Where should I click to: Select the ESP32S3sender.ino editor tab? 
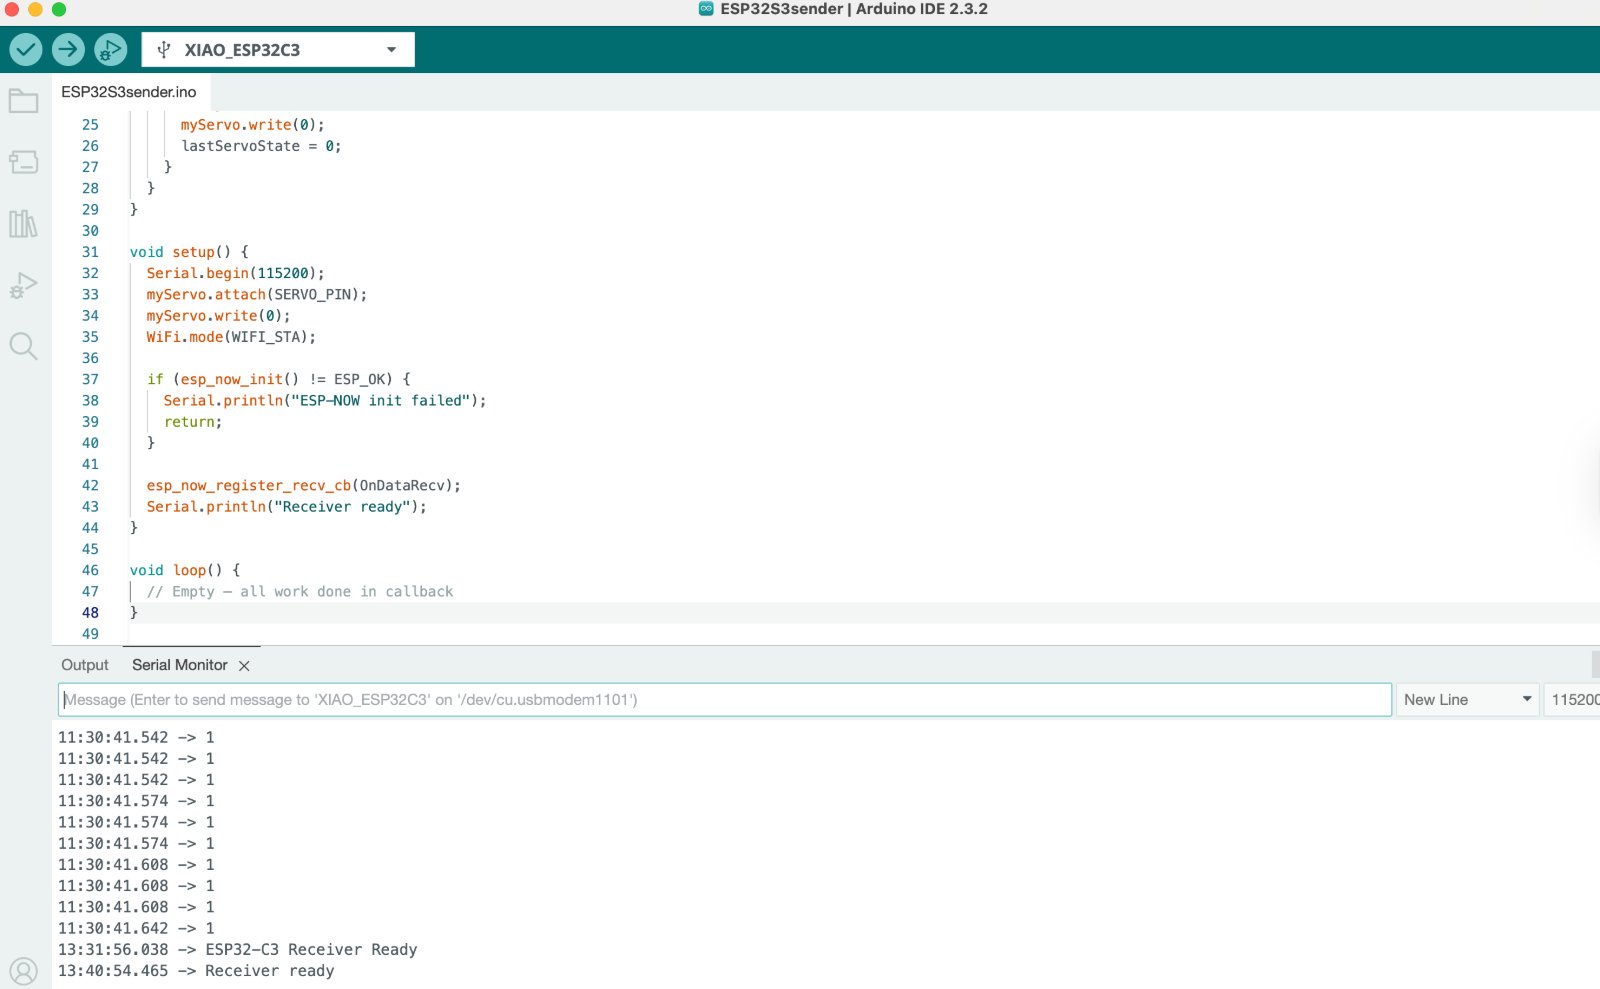129,92
